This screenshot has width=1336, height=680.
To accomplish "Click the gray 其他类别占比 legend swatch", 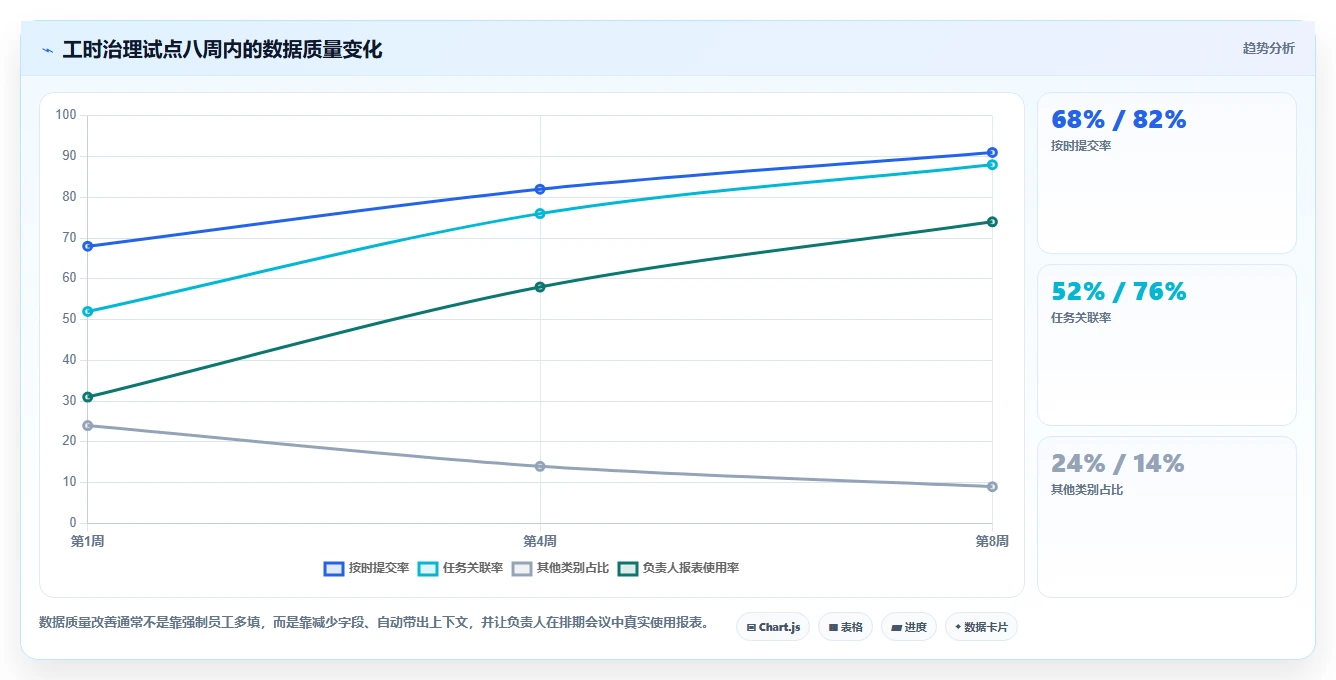I will click(522, 568).
